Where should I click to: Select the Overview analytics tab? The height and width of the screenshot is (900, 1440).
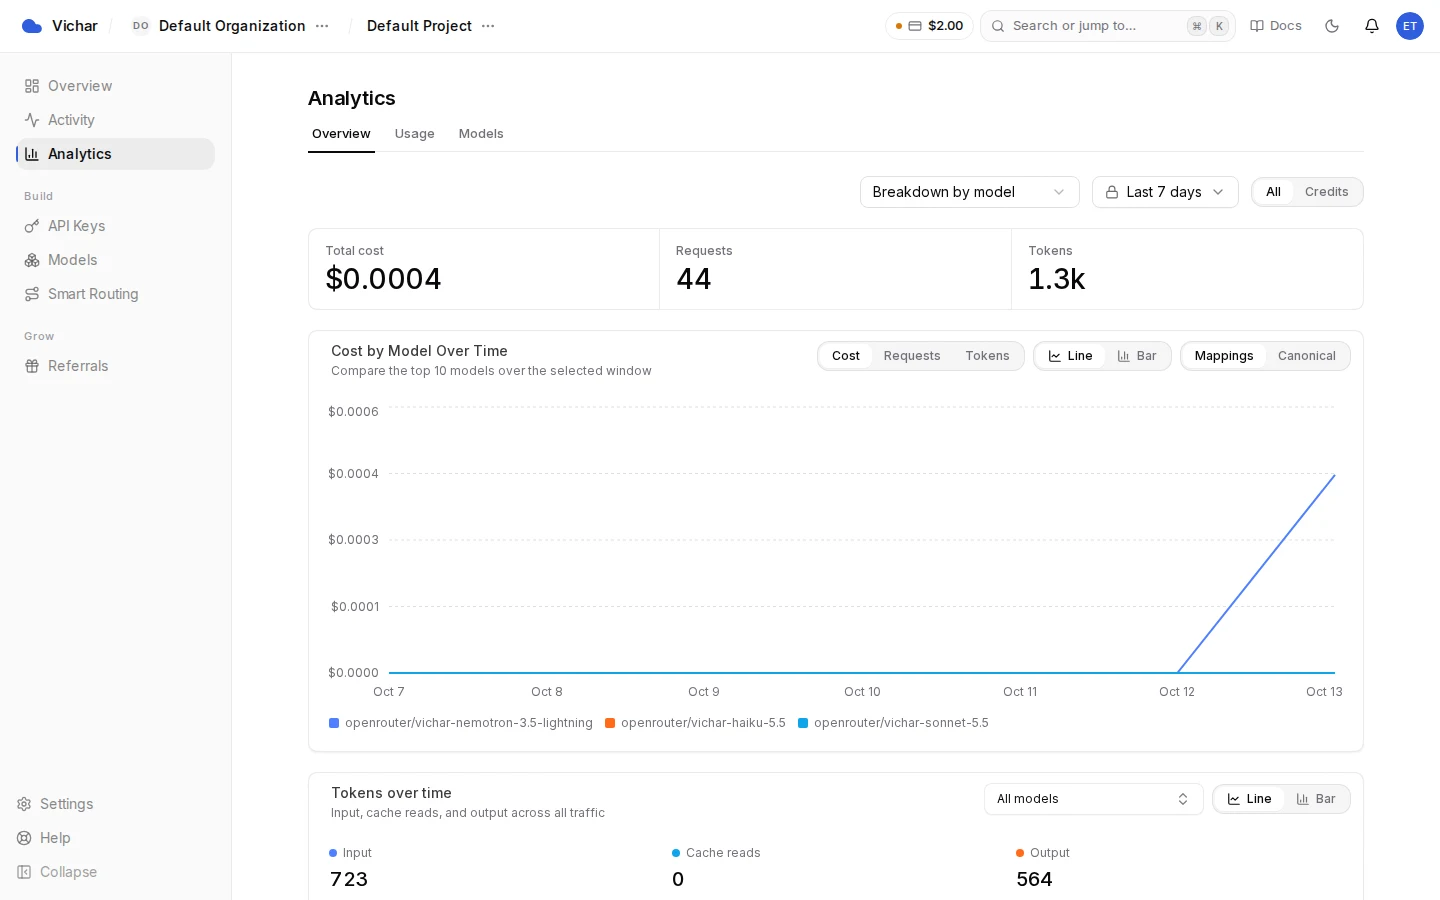(341, 134)
